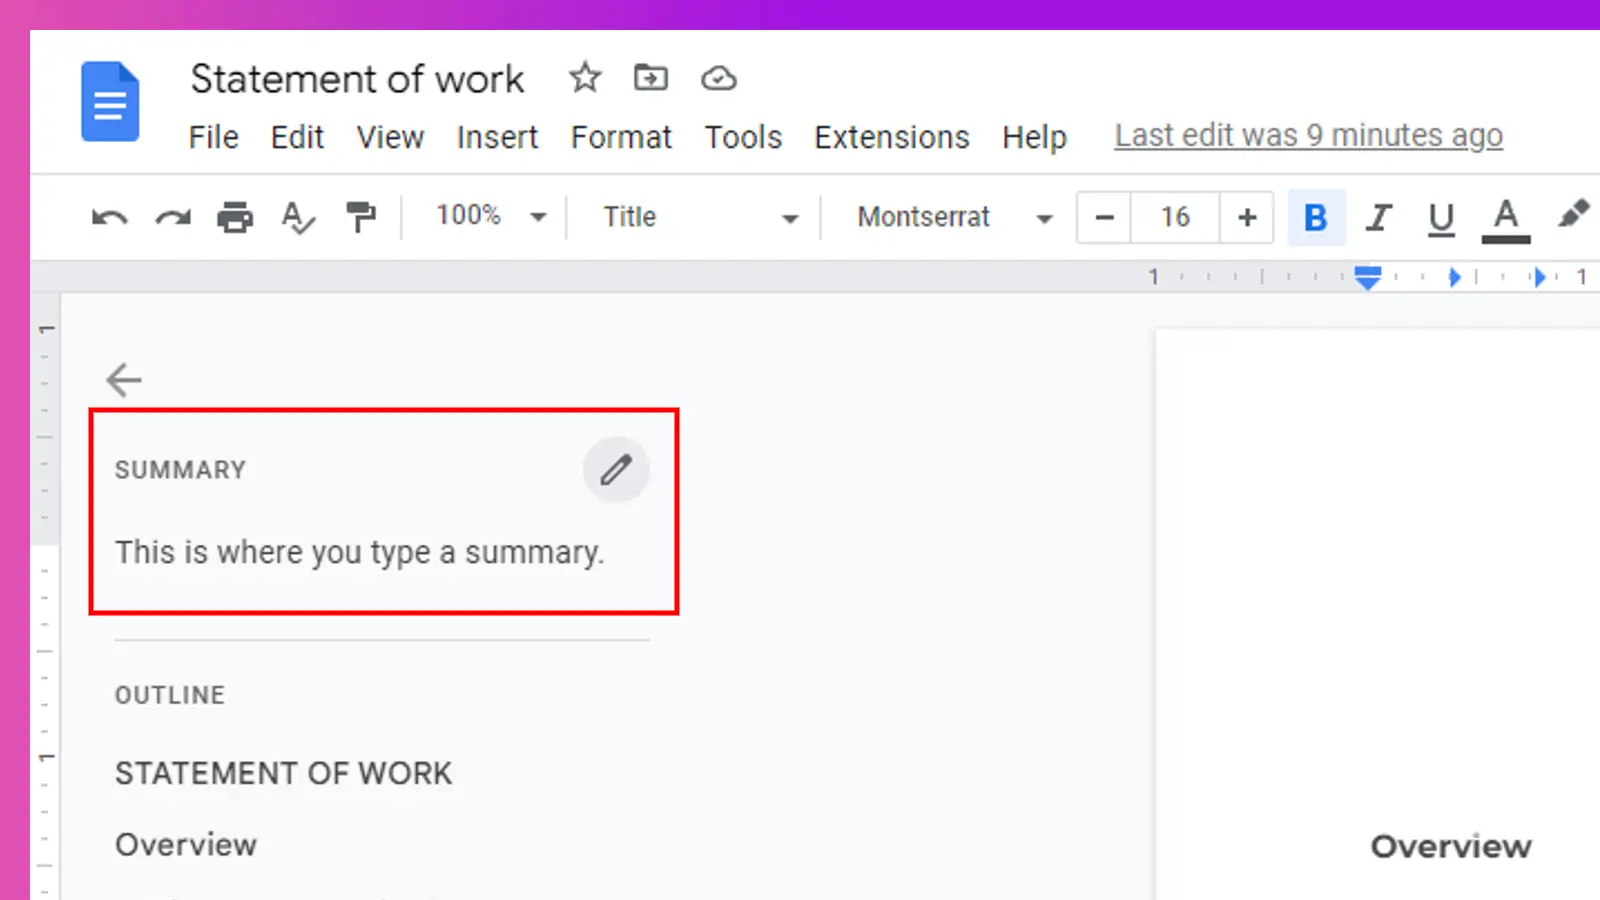The width and height of the screenshot is (1600, 900).
Task: Toggle underline formatting
Action: coord(1441,218)
